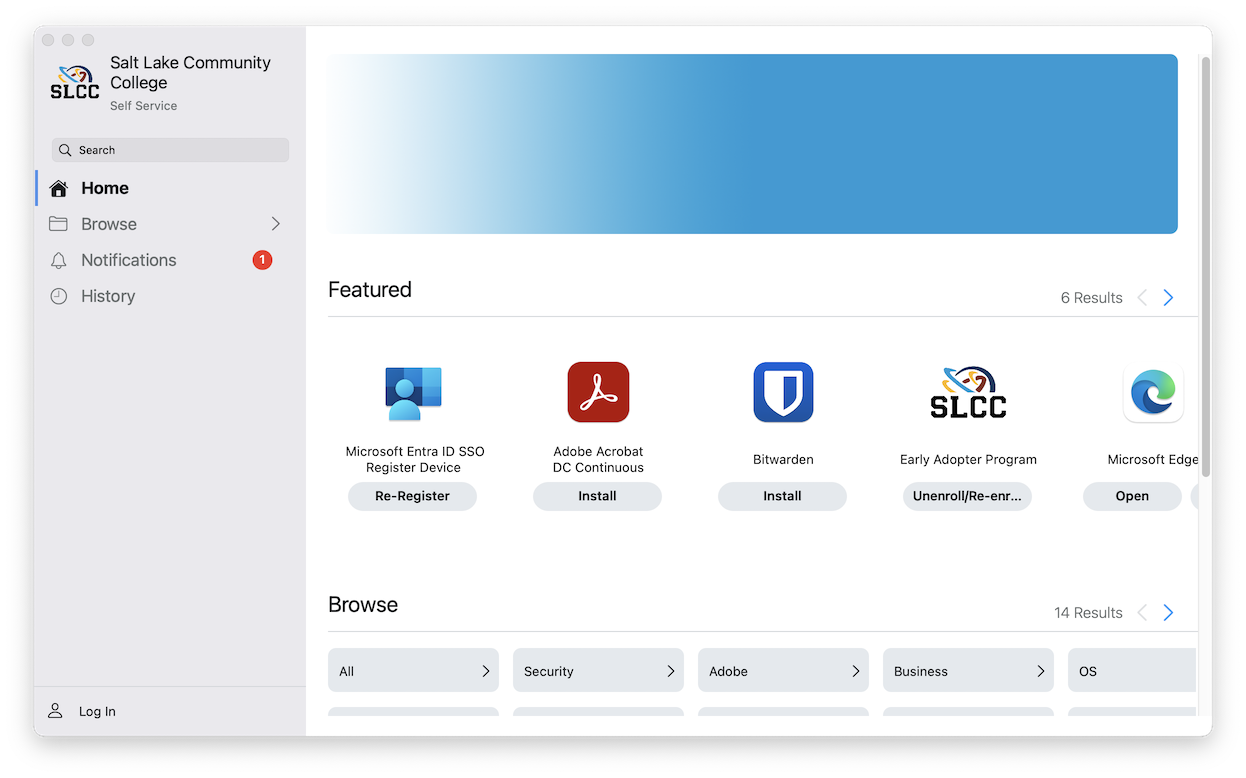1246x778 pixels.
Task: Click the Featured section heading
Action: [x=370, y=290]
